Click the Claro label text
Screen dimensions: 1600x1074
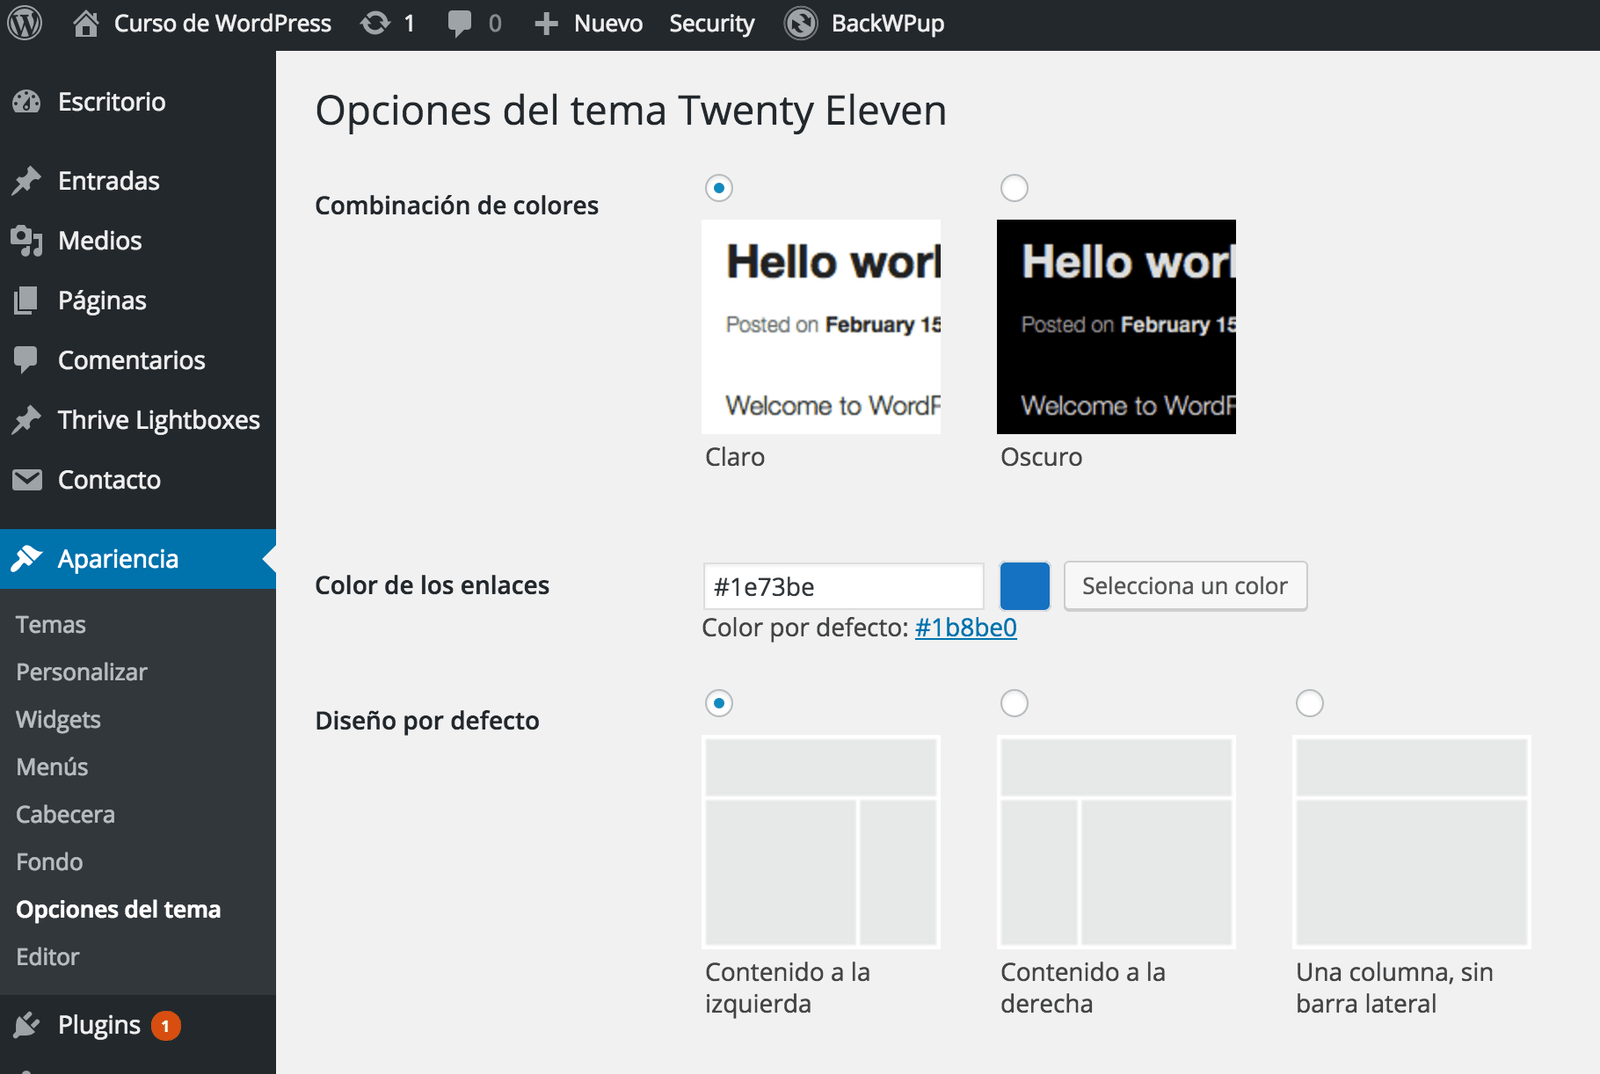pos(735,457)
